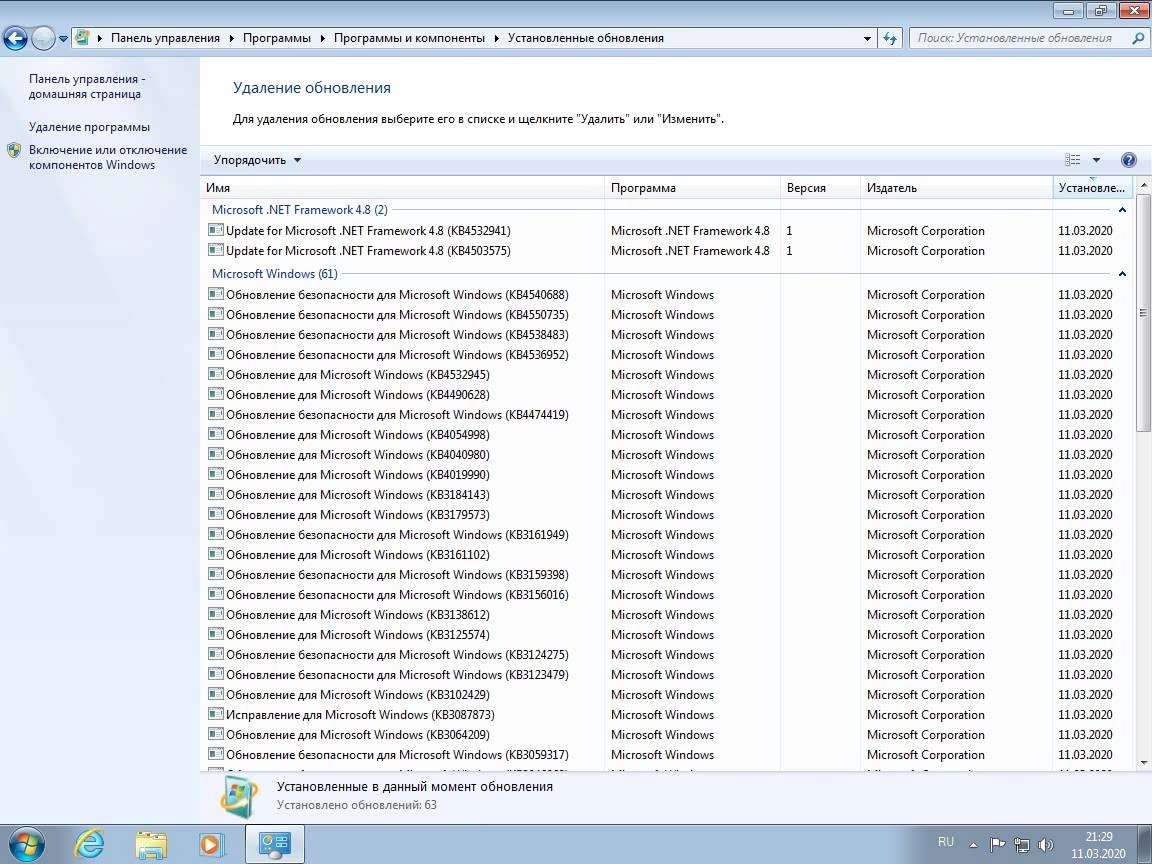This screenshot has width=1152, height=864.
Task: Sort by 'Установле...' column header
Action: pos(1092,188)
